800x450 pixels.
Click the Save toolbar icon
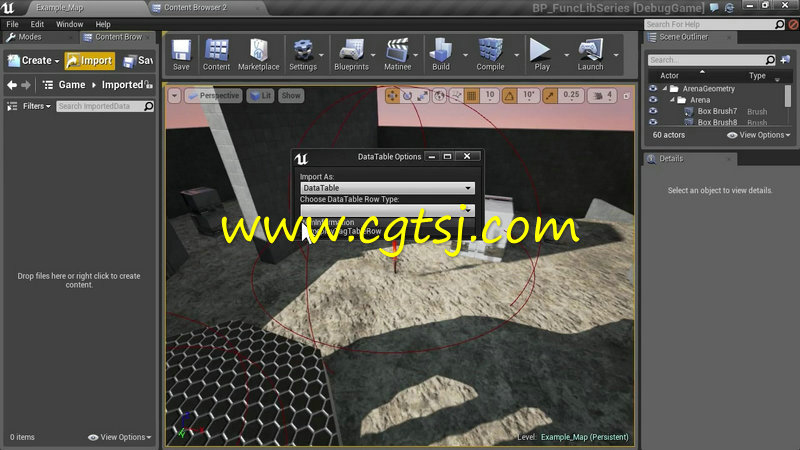(181, 54)
